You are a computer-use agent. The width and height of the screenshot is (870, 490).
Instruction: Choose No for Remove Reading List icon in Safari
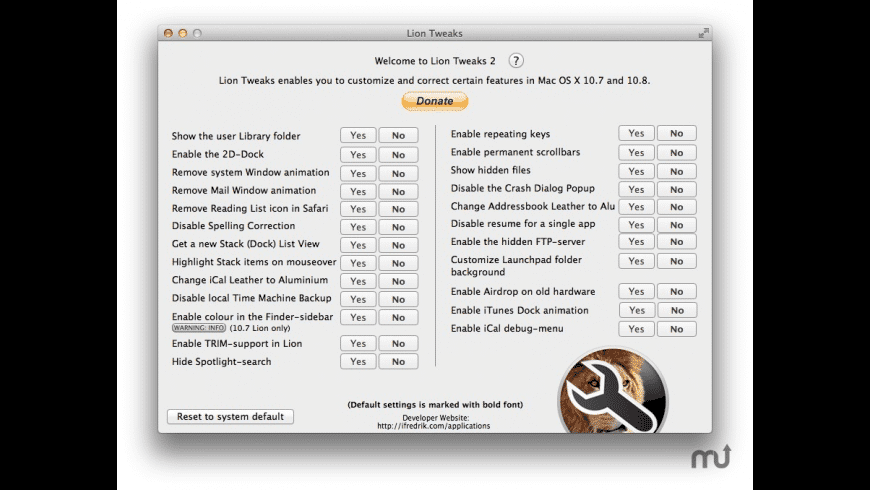[398, 209]
